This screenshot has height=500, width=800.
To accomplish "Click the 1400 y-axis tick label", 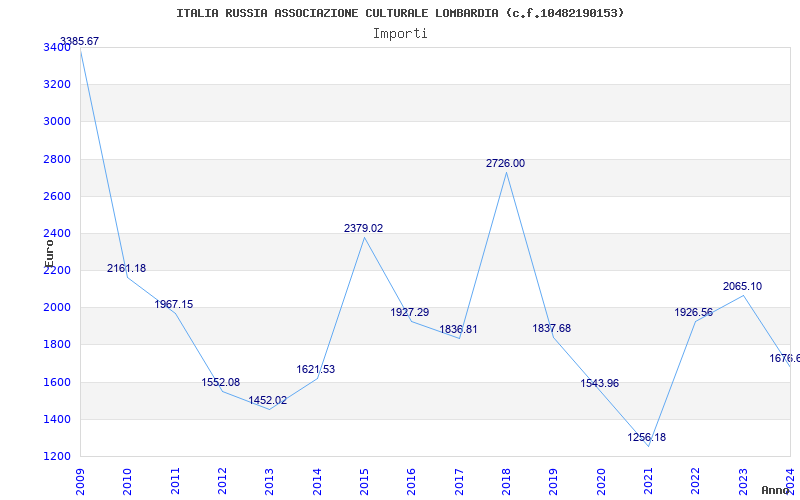I will 57,419.
